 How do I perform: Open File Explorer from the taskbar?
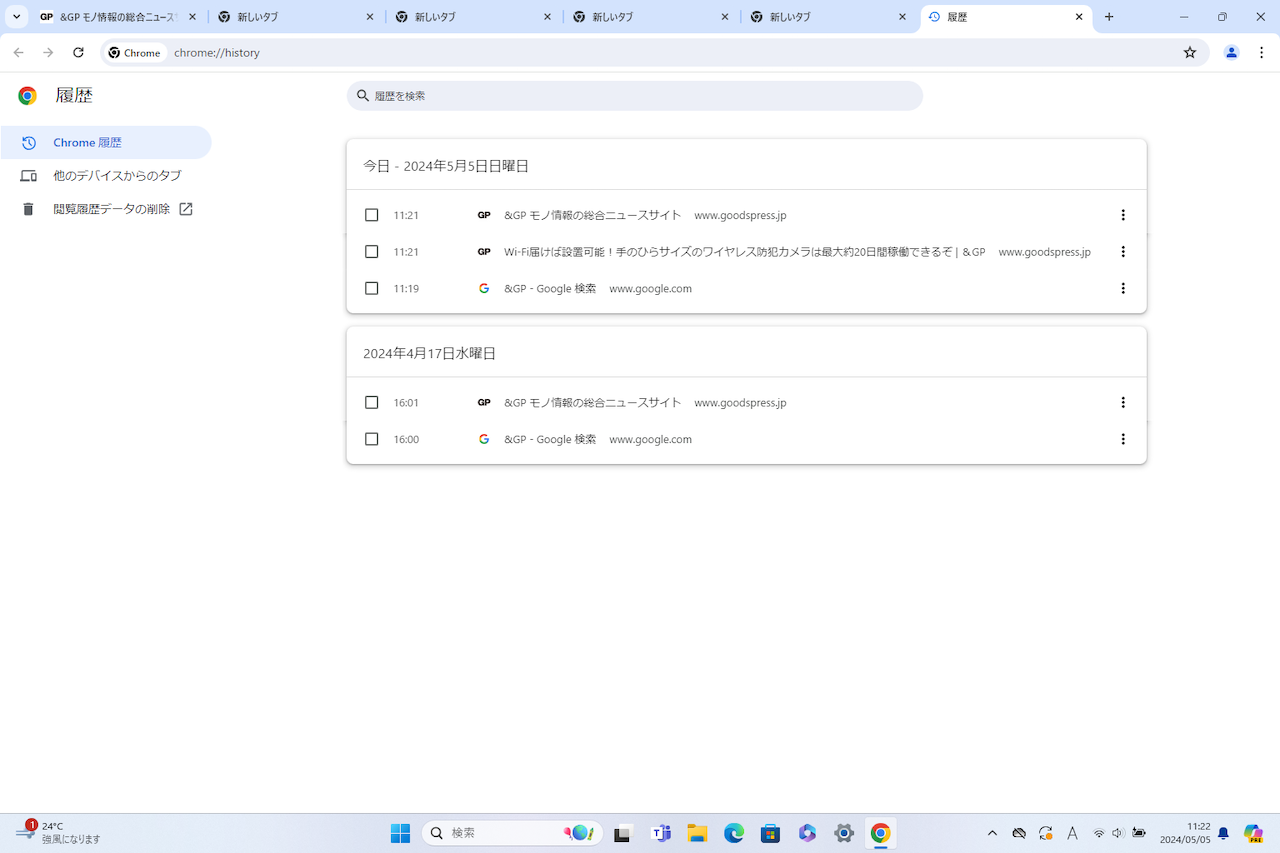pyautogui.click(x=697, y=833)
